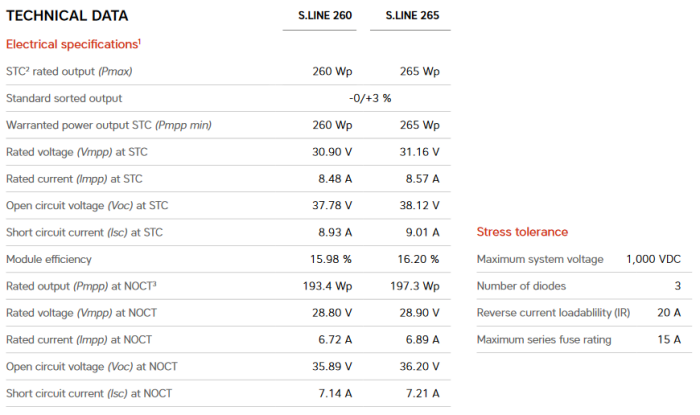Click the STC rated output (Pmax) label

click(x=69, y=71)
